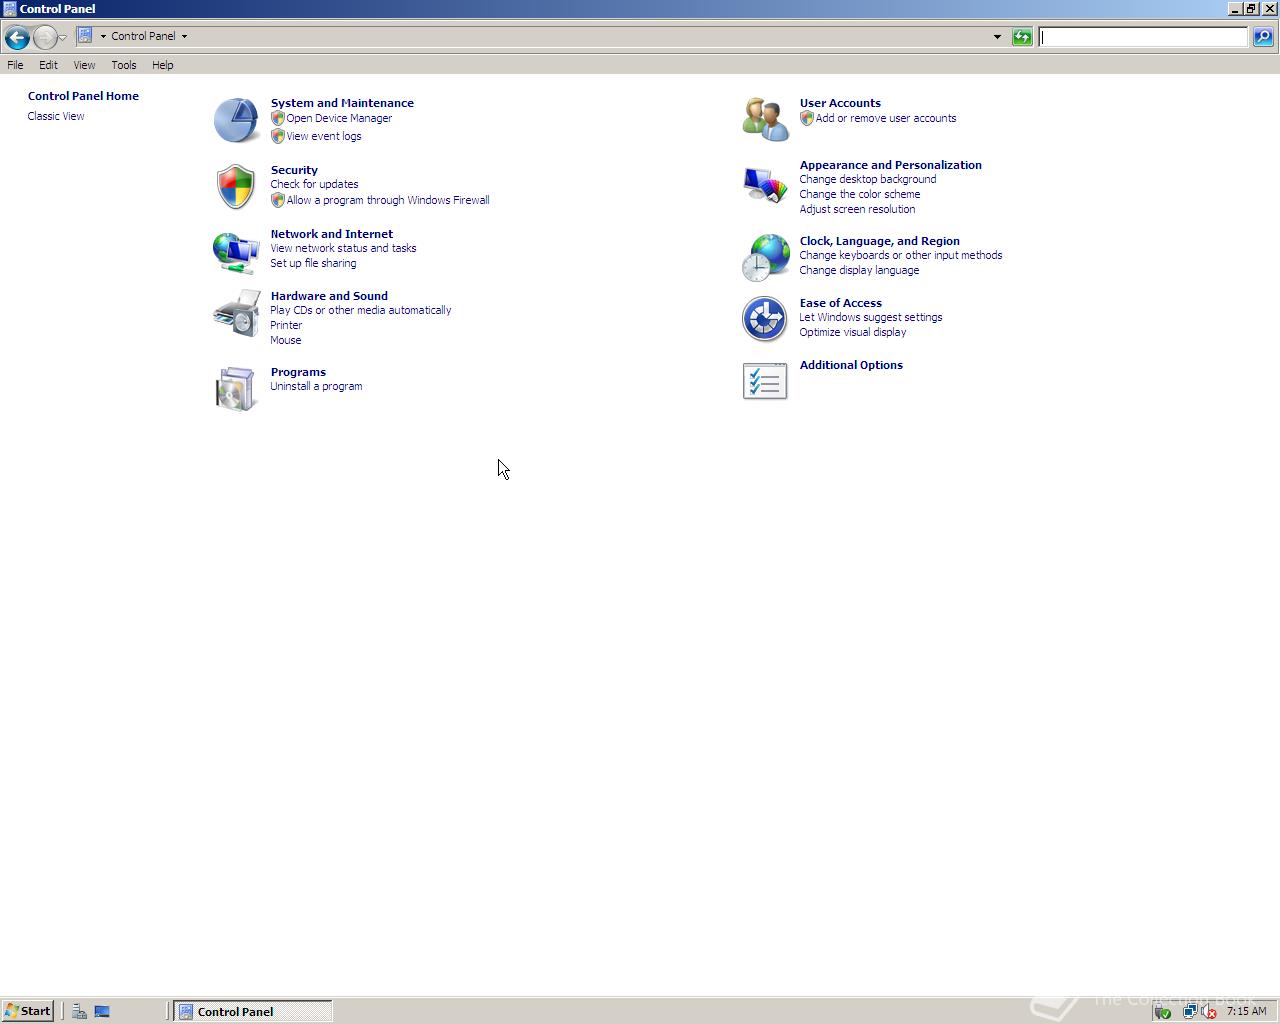Click the Control Panel breadcrumb segment
1280x1024 pixels.
coord(143,36)
